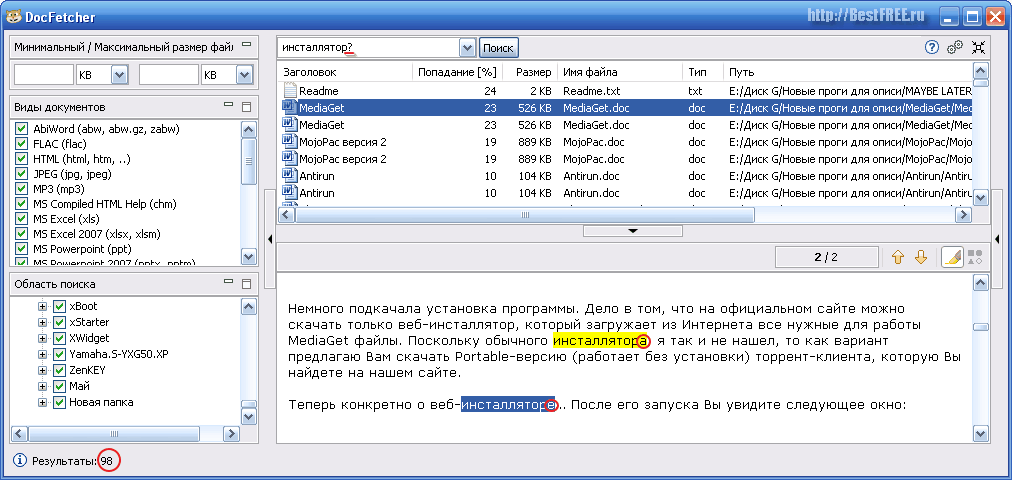The width and height of the screenshot is (1012, 480).
Task: Toggle the MP3 (mp3) checkbox
Action: point(22,188)
